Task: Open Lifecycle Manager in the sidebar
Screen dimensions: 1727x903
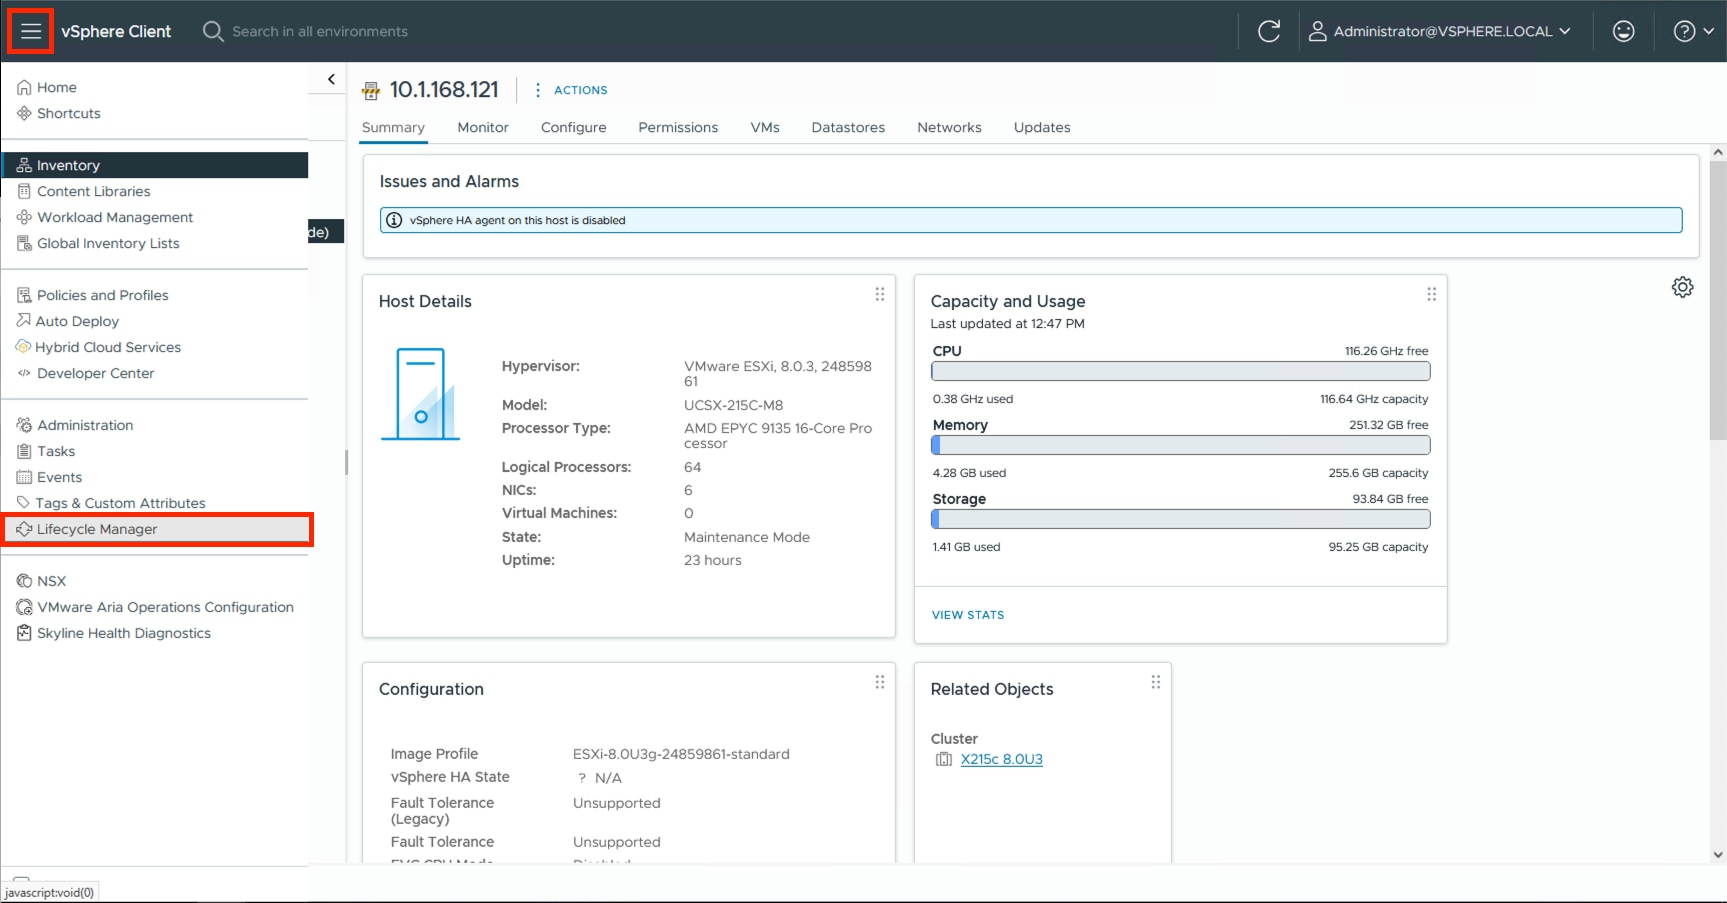Action: pyautogui.click(x=97, y=529)
